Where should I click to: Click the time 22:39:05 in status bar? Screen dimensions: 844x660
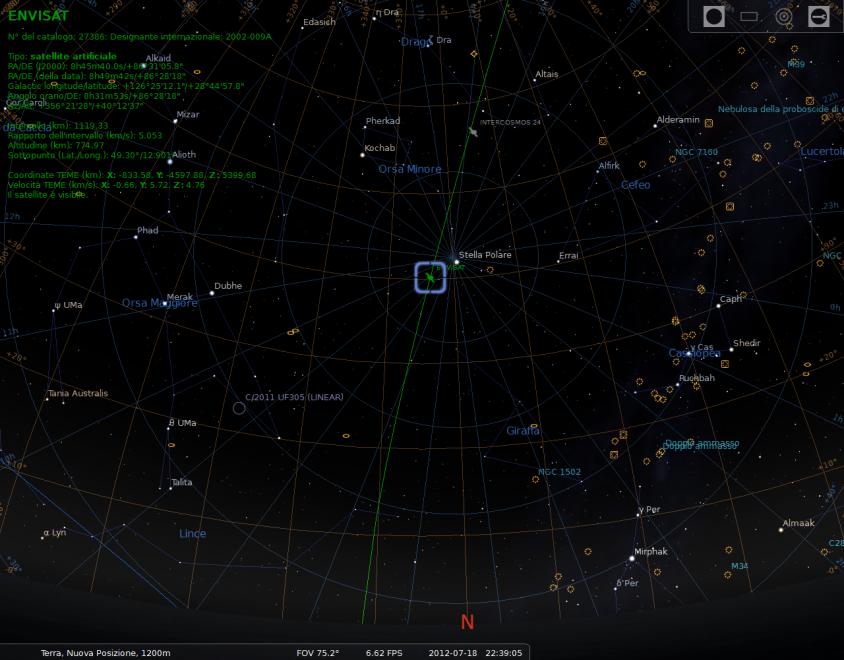tap(504, 653)
